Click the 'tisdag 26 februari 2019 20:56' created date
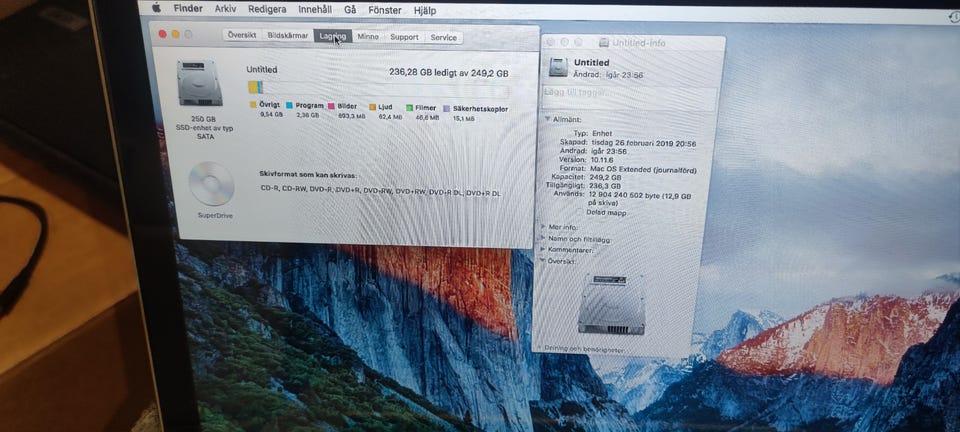 [643, 144]
